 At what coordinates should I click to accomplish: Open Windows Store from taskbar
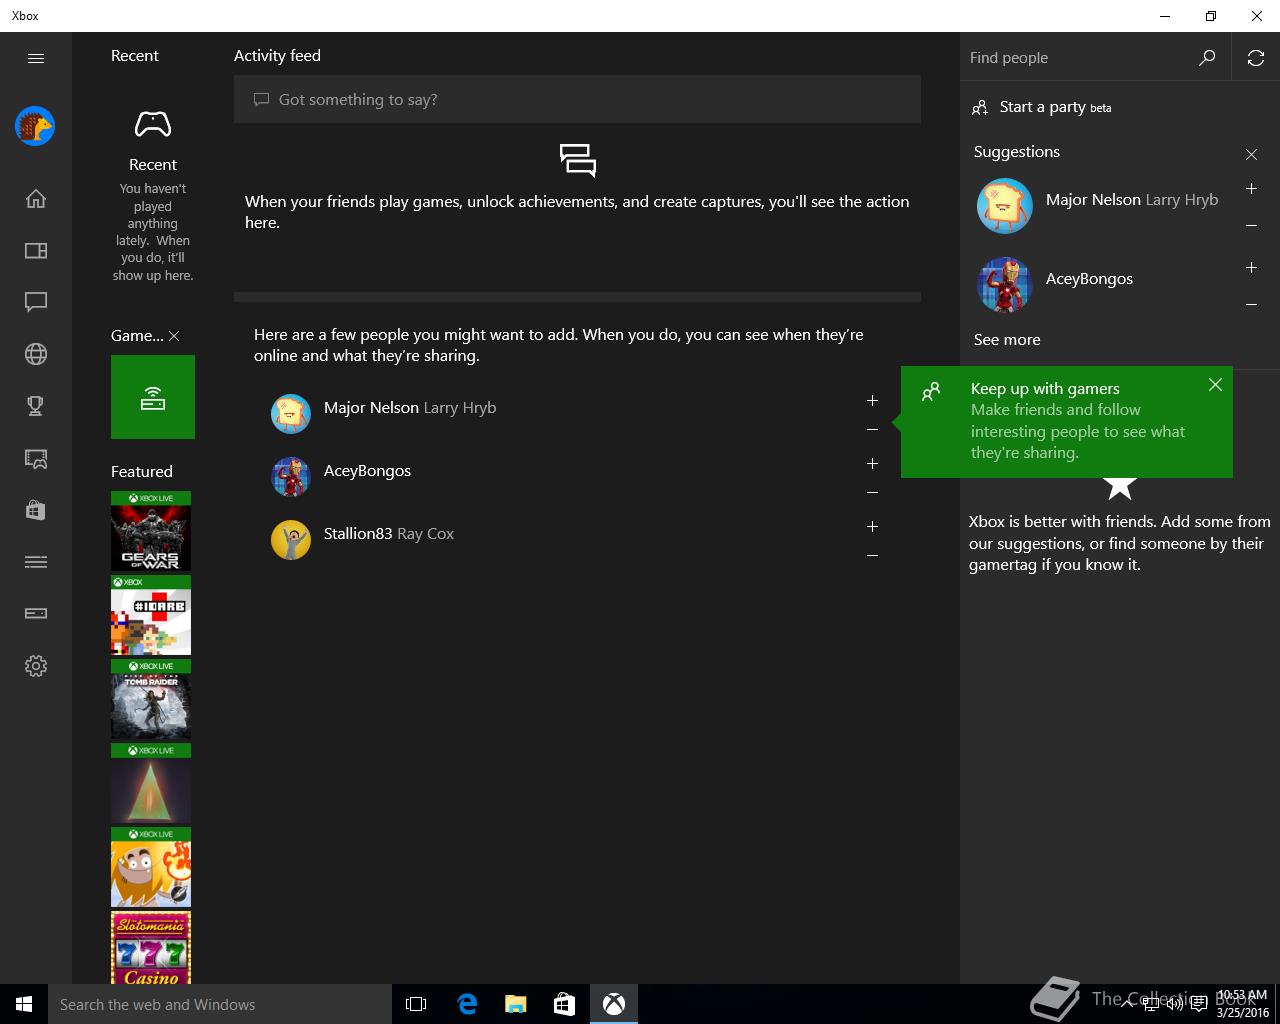tap(564, 1004)
